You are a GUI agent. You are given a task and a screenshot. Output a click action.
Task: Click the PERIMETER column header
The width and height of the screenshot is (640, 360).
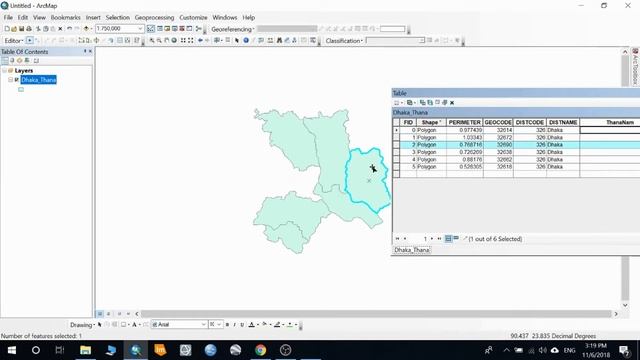(464, 122)
